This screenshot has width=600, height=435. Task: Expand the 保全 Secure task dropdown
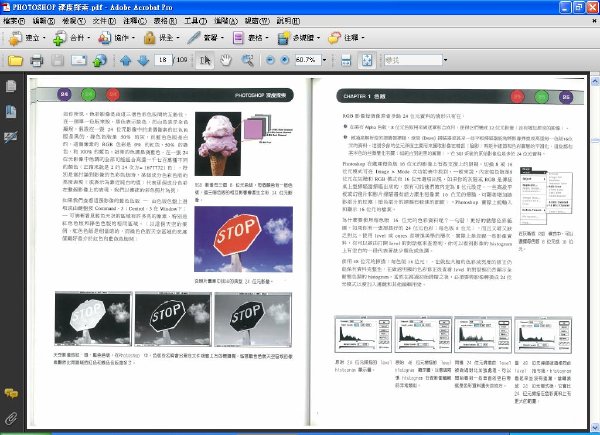[x=178, y=38]
